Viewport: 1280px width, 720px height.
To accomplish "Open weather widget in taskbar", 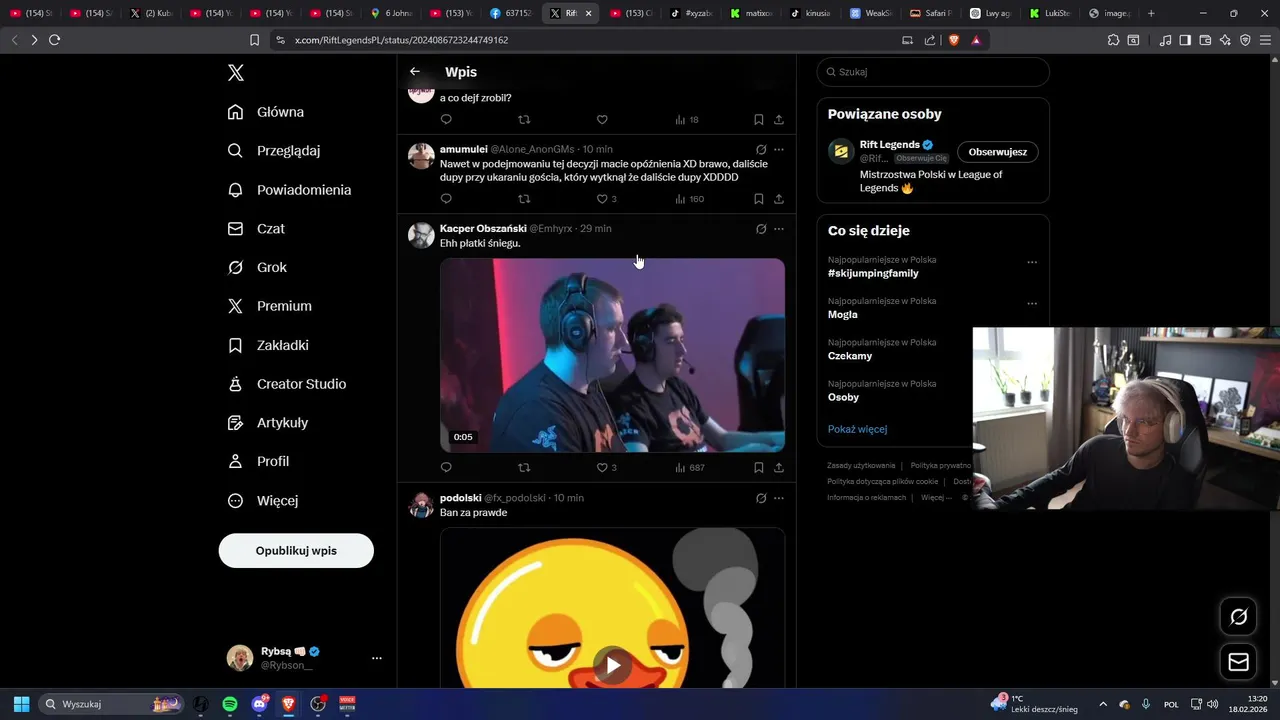I will 1034,704.
